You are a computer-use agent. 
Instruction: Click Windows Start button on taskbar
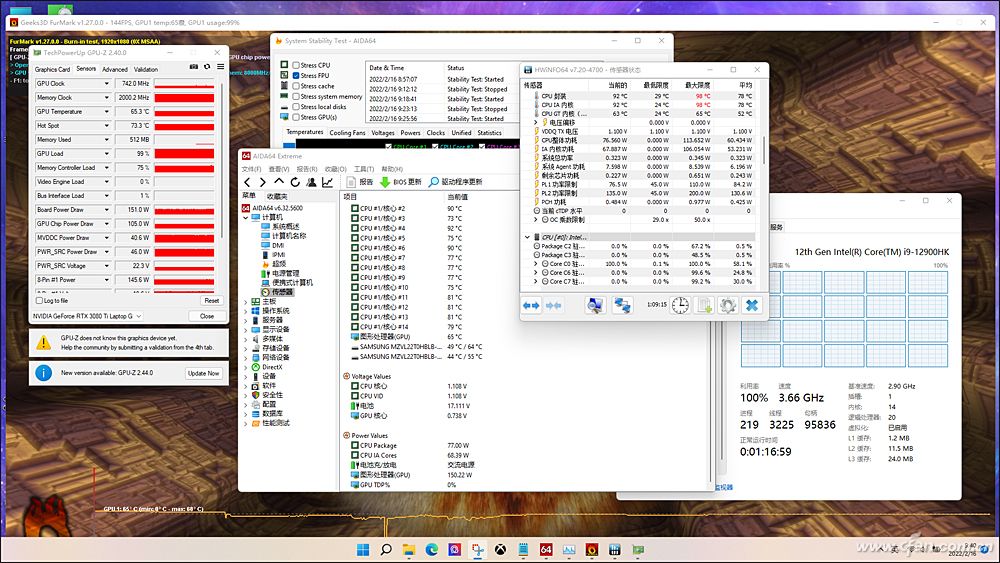(363, 550)
